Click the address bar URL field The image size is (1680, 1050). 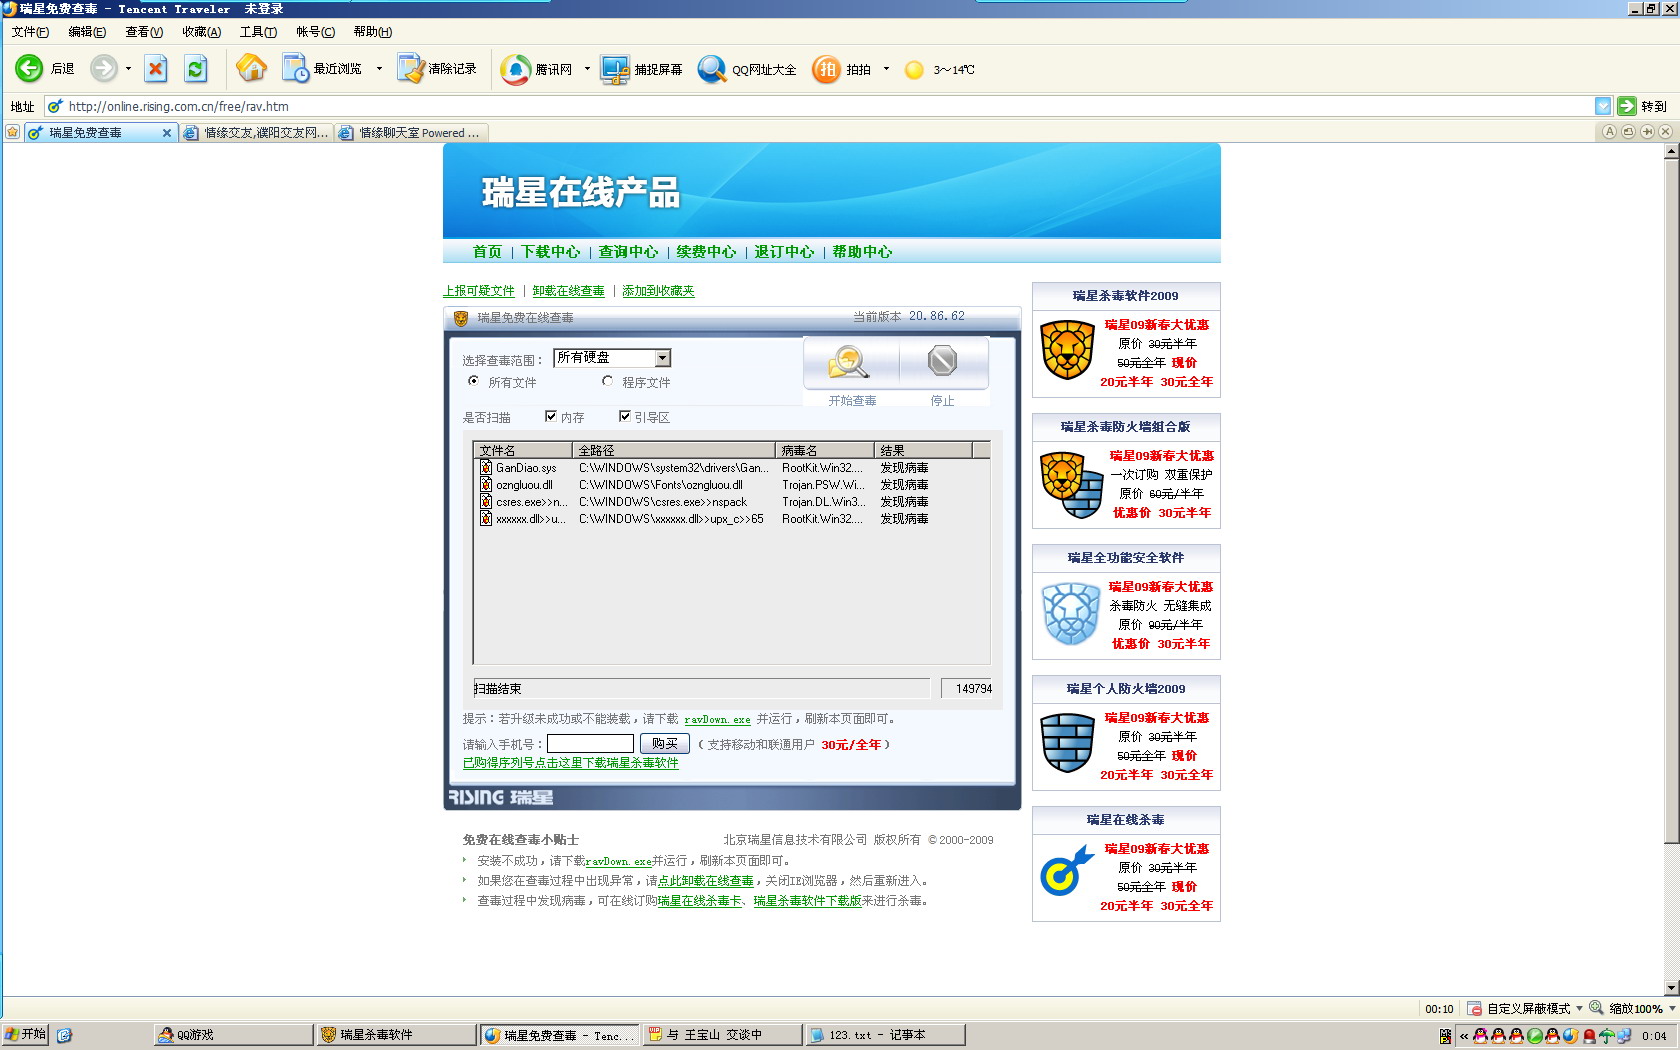point(829,106)
